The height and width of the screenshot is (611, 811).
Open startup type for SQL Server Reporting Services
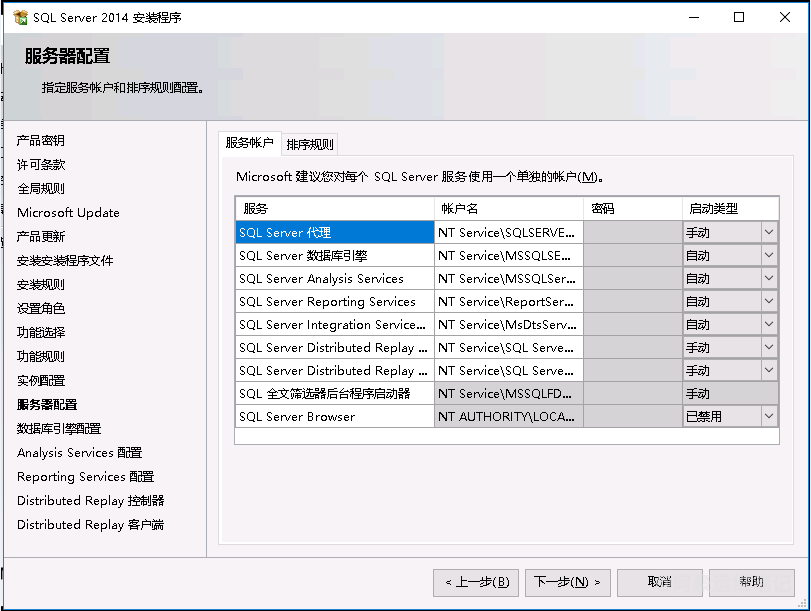click(x=768, y=301)
